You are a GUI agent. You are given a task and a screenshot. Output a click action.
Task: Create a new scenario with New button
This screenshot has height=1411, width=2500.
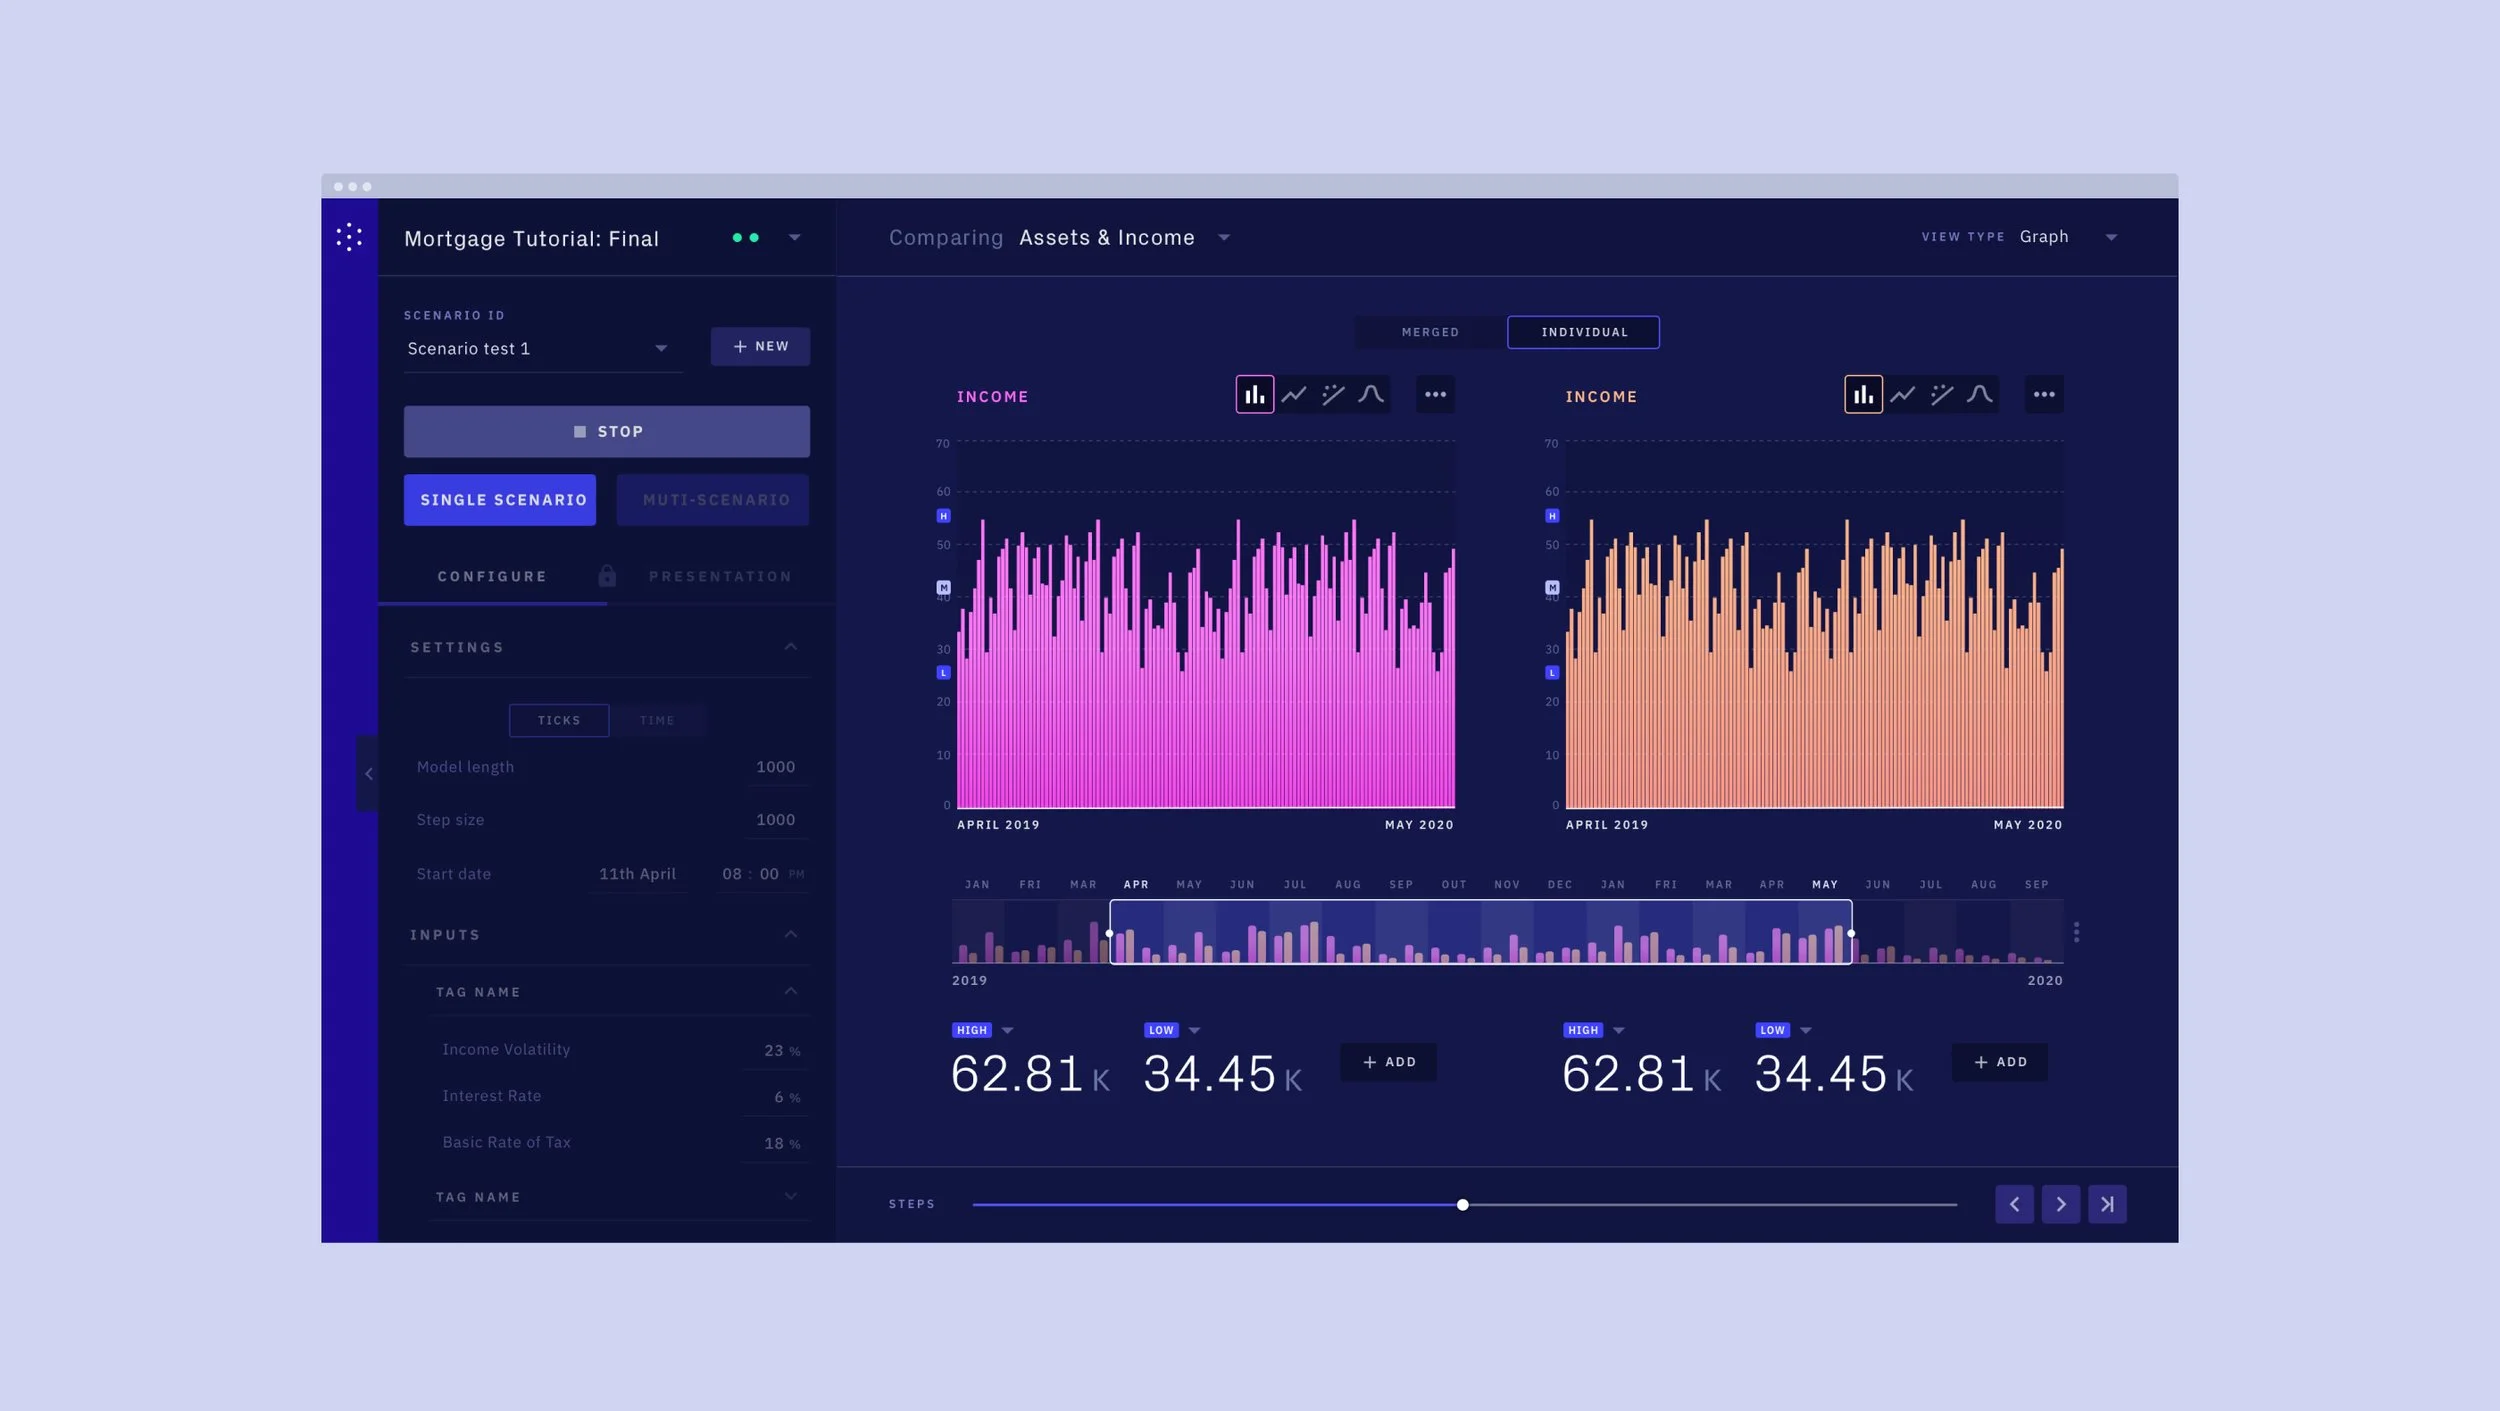click(x=760, y=346)
